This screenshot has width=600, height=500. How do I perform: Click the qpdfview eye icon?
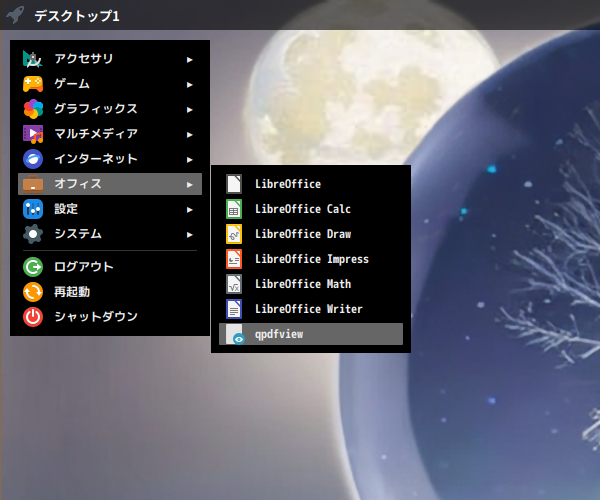click(x=235, y=334)
